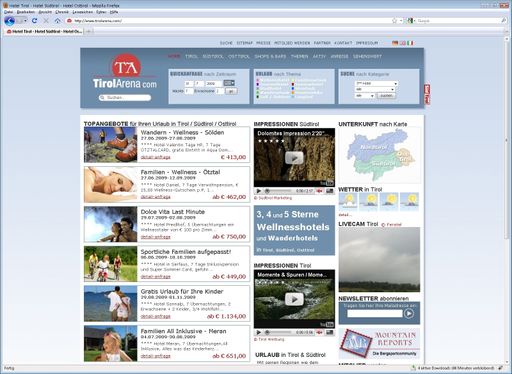Open the hotel category dropdown in Suche nach Kategorie
This screenshot has height=374, width=512.
pos(376,83)
